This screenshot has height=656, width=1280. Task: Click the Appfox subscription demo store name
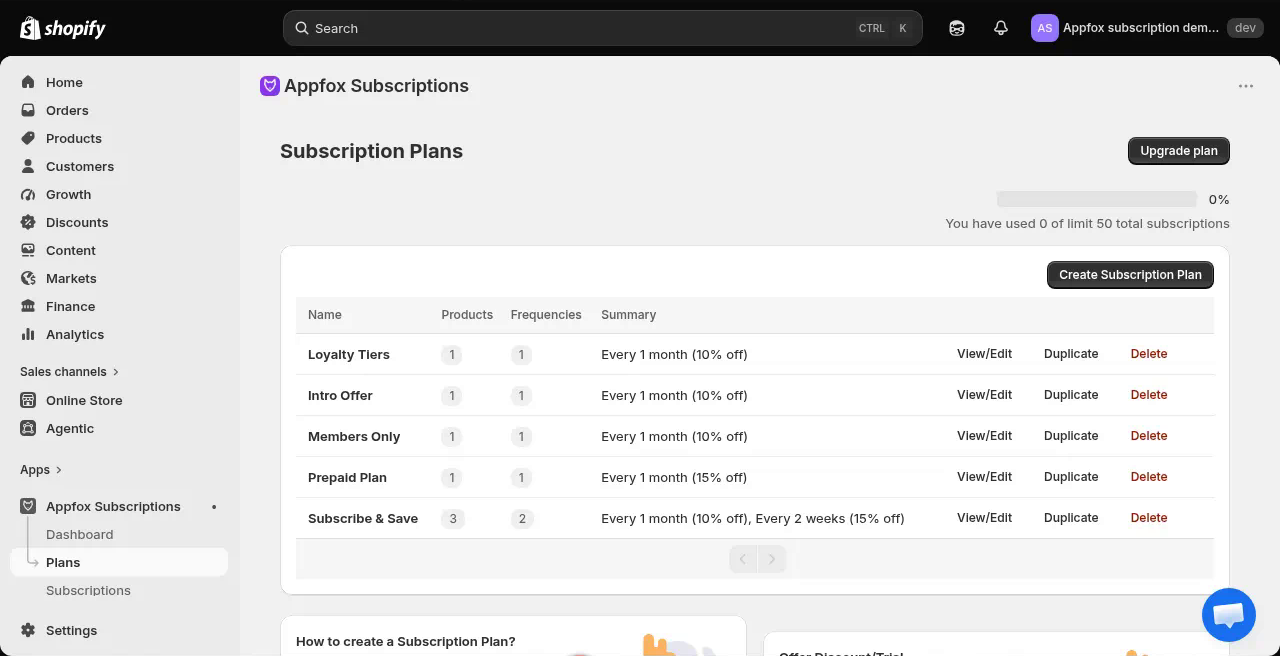1141,28
